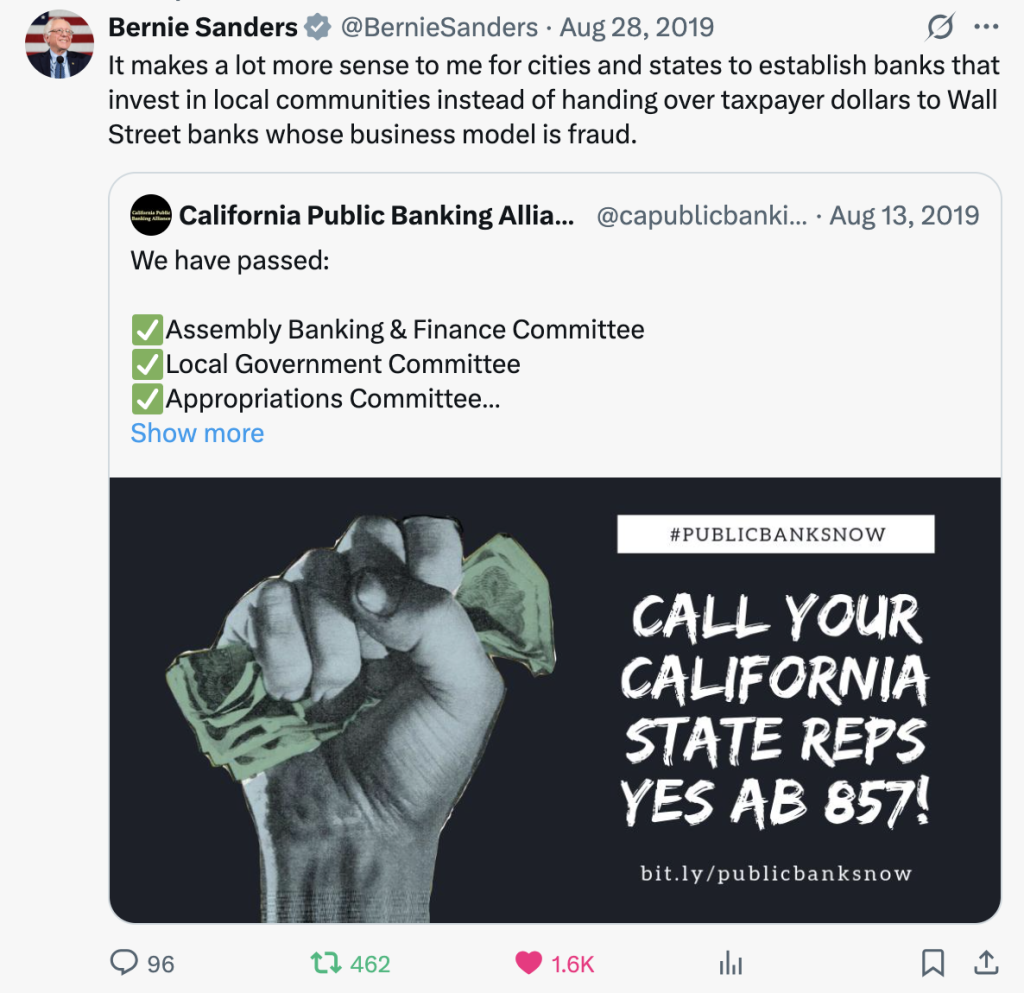The width and height of the screenshot is (1024, 993).
Task: Click the Grok circle-slash icon
Action: [x=940, y=27]
